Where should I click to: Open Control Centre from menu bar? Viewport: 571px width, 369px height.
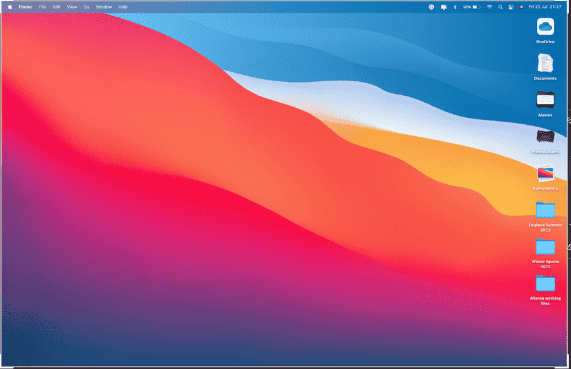[x=511, y=7]
